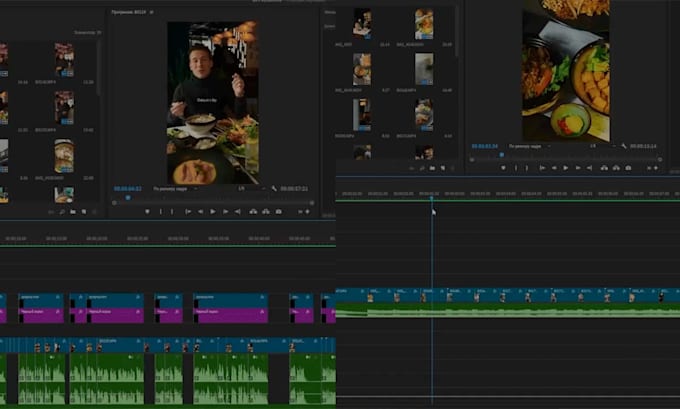Click Lift button in right program monitor
Viewport: 680px width, 409px height.
[604, 168]
